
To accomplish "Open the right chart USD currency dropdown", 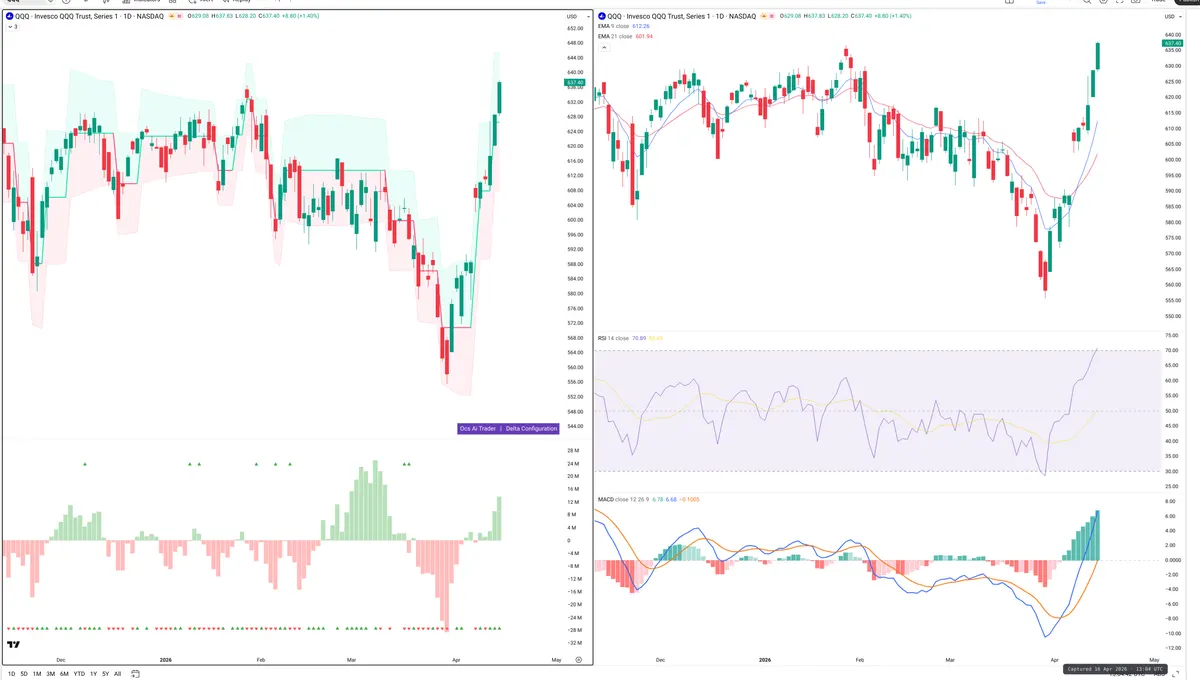I will pyautogui.click(x=1171, y=17).
